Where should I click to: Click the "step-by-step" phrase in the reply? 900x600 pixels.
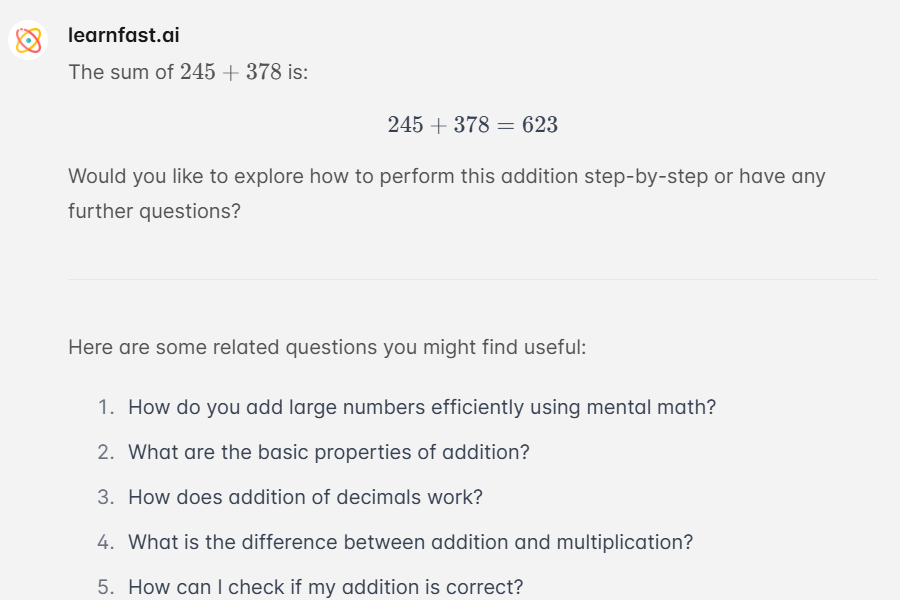pos(646,176)
